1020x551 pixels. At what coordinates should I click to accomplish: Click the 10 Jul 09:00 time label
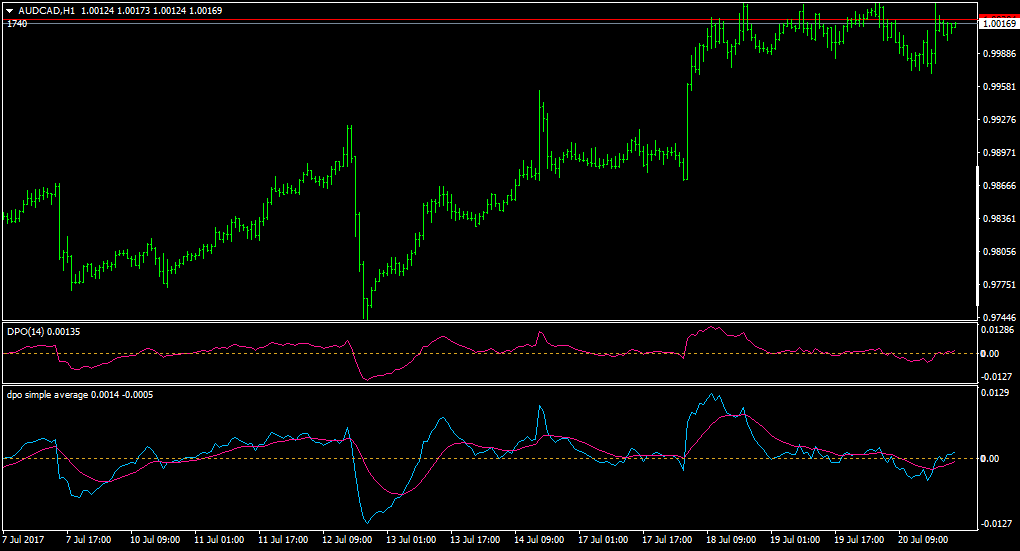tap(155, 540)
